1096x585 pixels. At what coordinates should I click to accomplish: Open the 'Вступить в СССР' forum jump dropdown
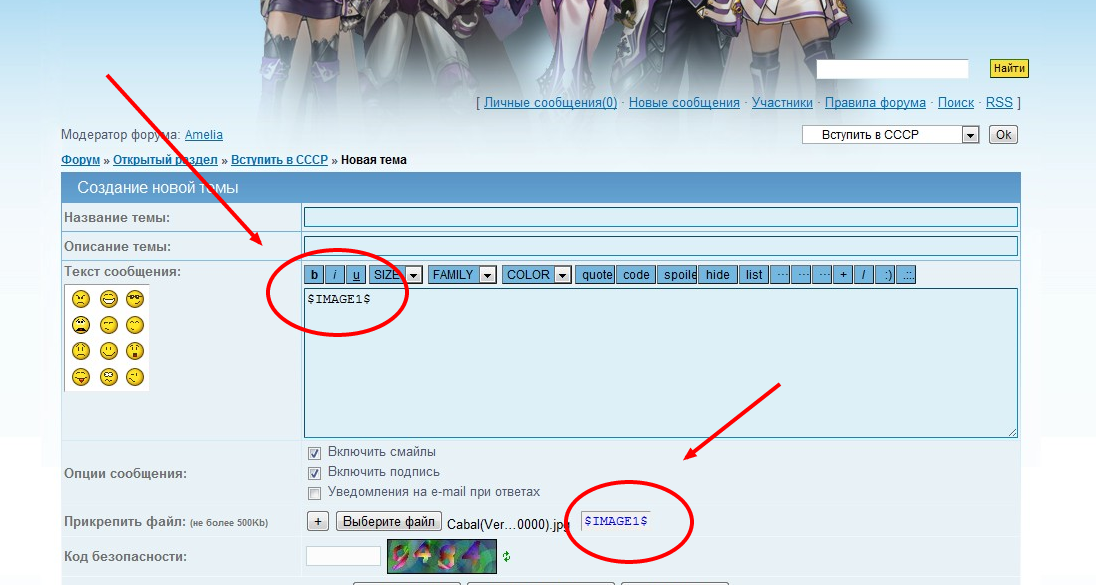click(889, 135)
